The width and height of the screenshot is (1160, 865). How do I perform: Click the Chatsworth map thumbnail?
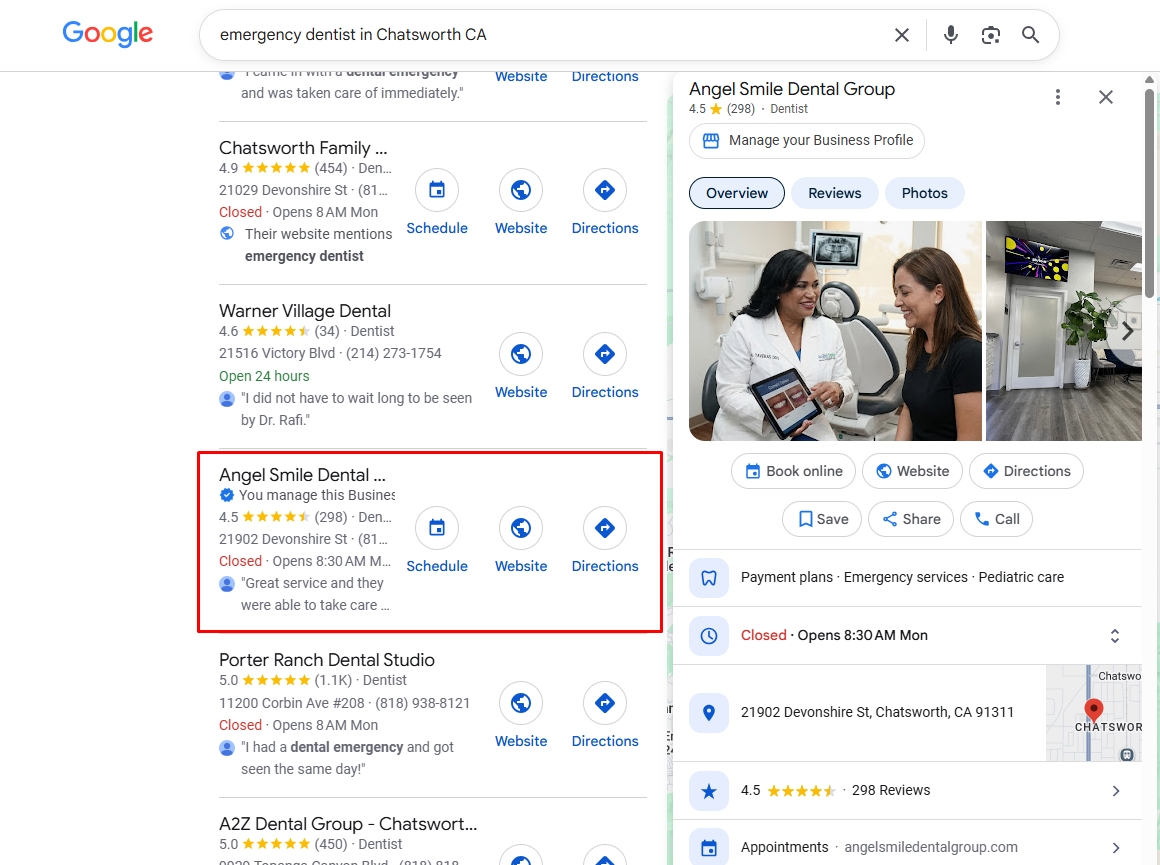(x=1093, y=713)
